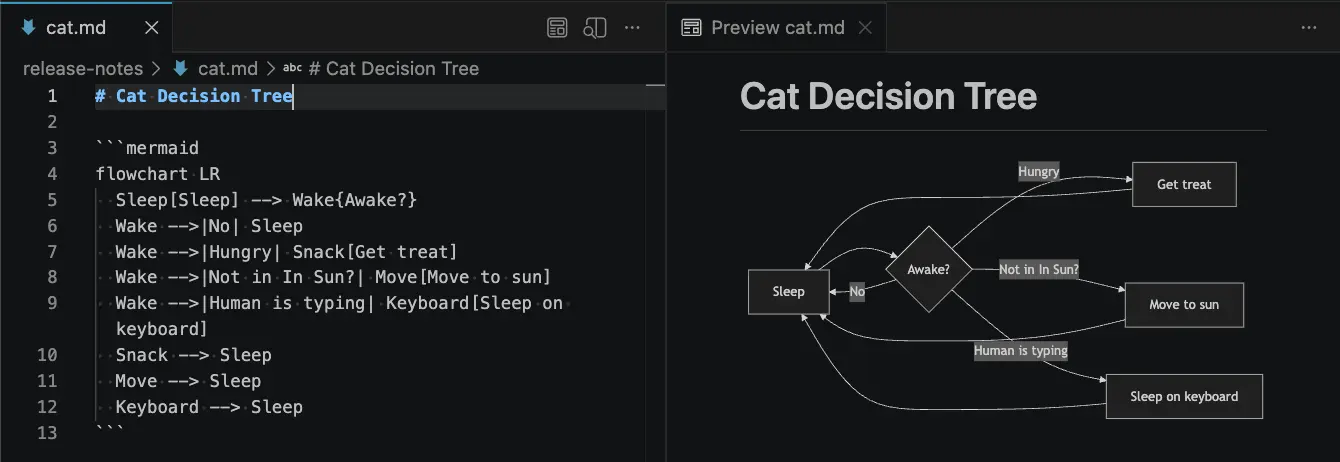The height and width of the screenshot is (462, 1340).
Task: Click the Sleep node in diagram
Action: pos(788,292)
